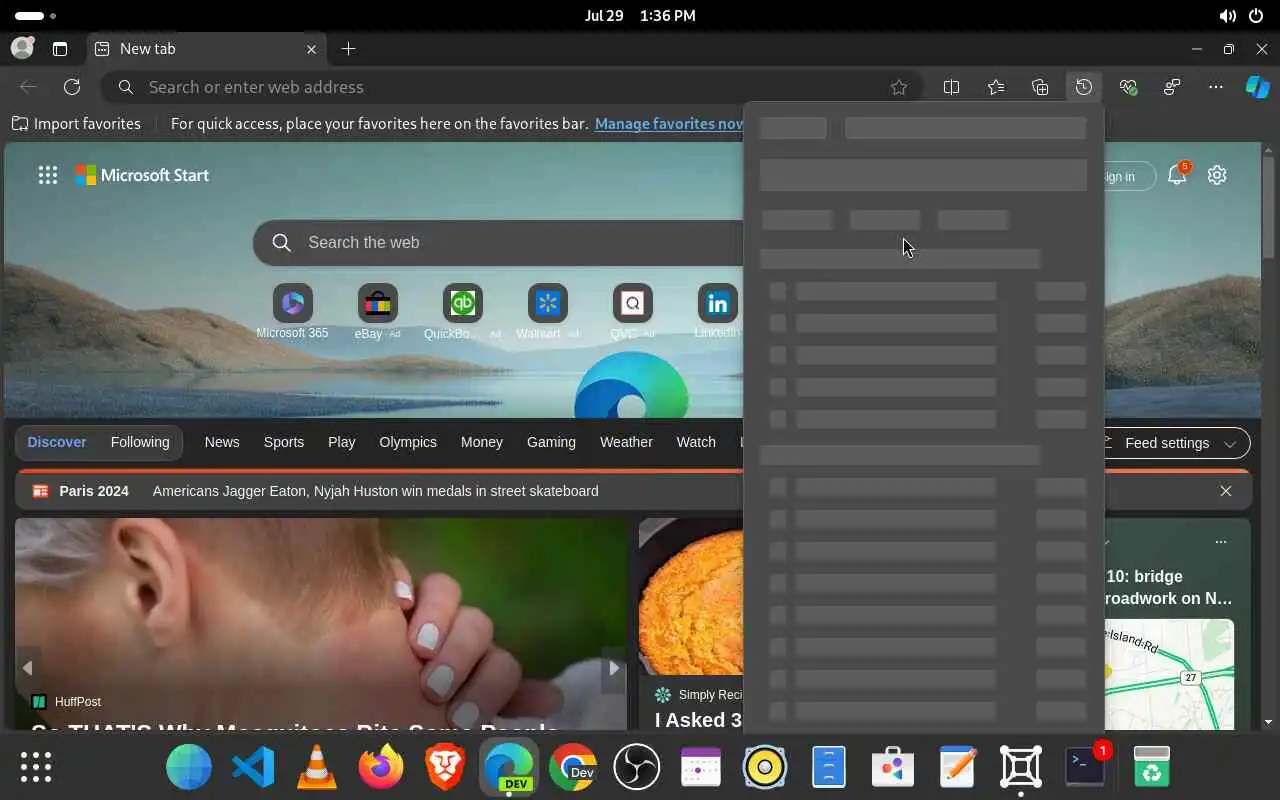Image resolution: width=1280 pixels, height=800 pixels.
Task: Dismiss the Paris 2024 banner
Action: (1226, 491)
